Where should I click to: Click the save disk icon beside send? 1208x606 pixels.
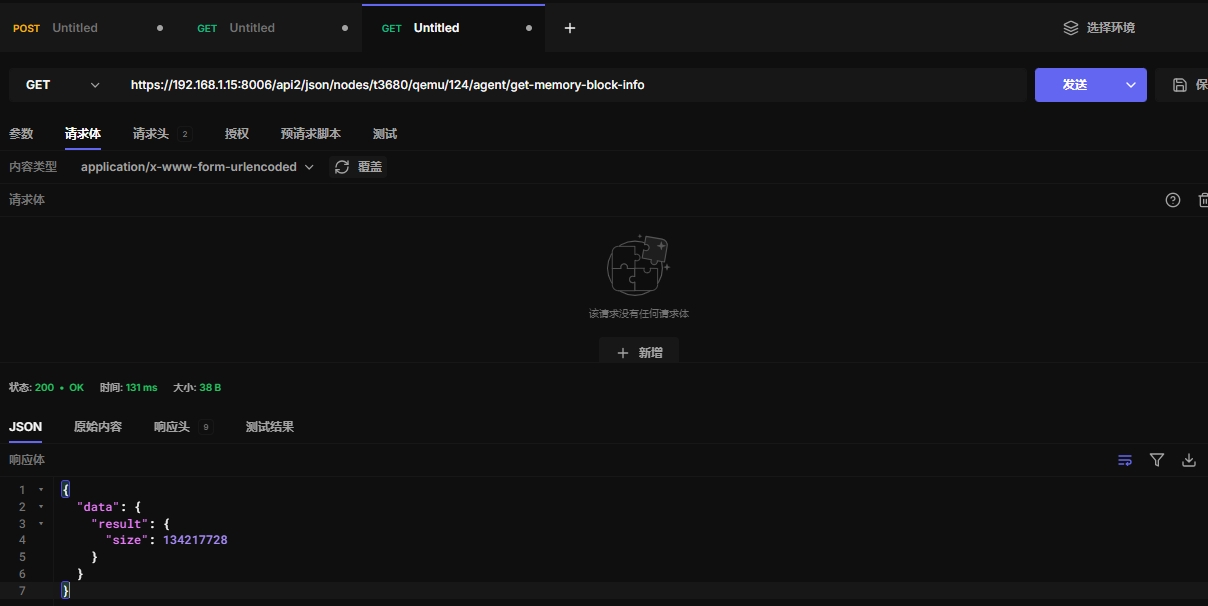1180,85
